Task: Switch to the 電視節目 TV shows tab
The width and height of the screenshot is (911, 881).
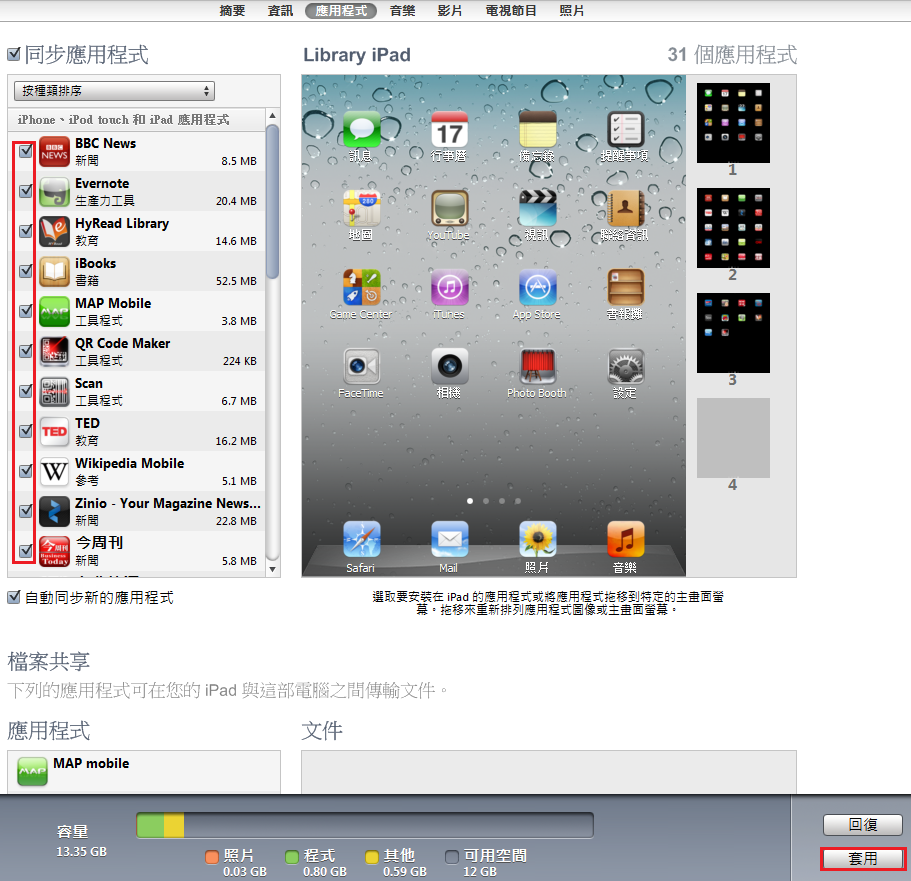Action: tap(511, 10)
